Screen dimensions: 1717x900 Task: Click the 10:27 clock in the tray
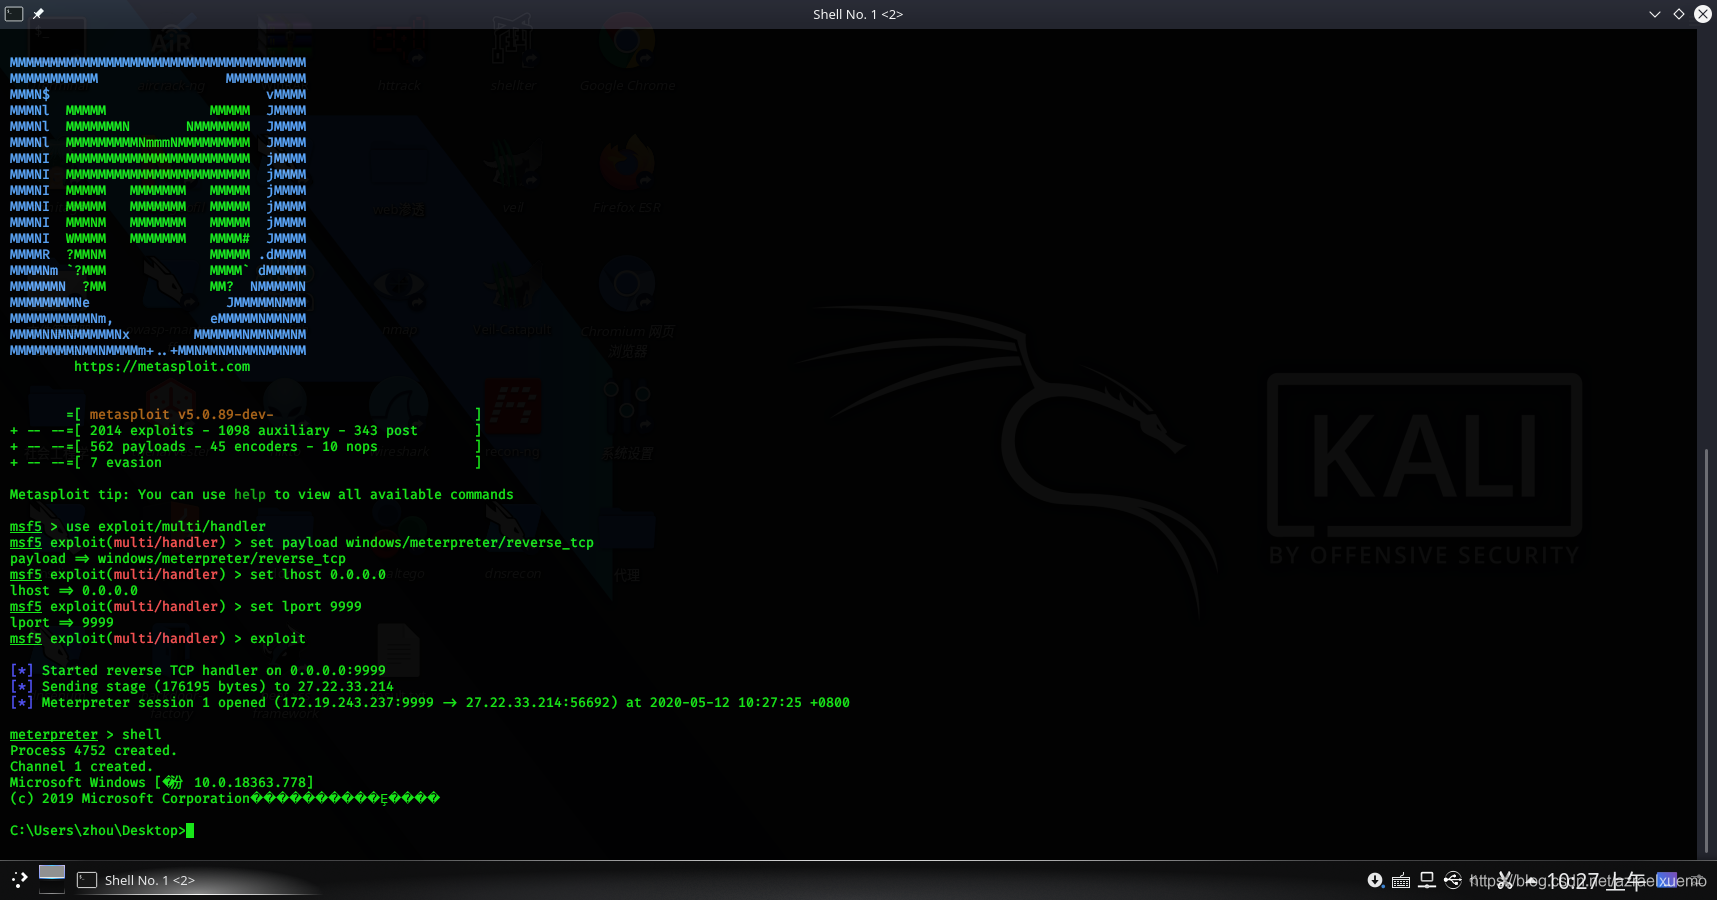[x=1597, y=881]
